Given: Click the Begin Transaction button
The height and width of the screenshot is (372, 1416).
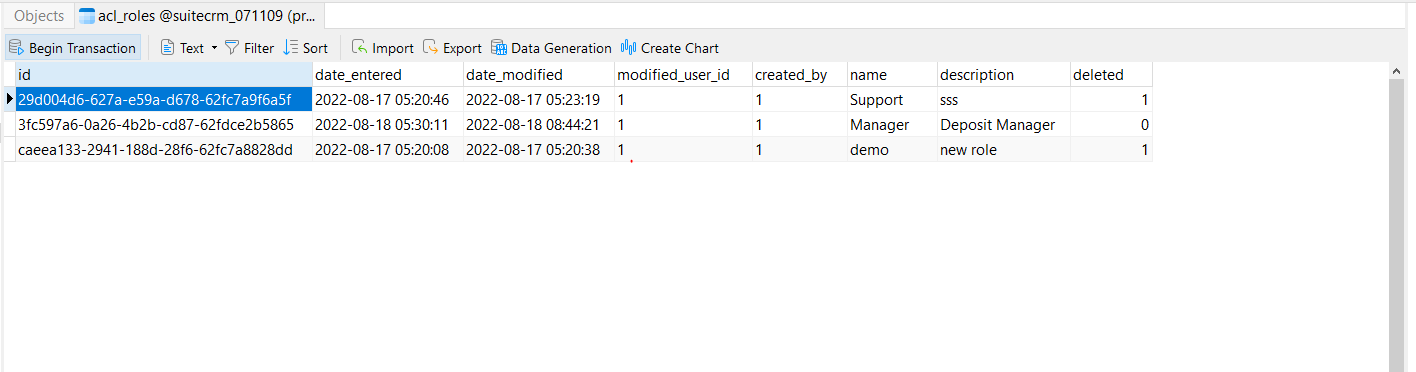Looking at the screenshot, I should [x=72, y=48].
